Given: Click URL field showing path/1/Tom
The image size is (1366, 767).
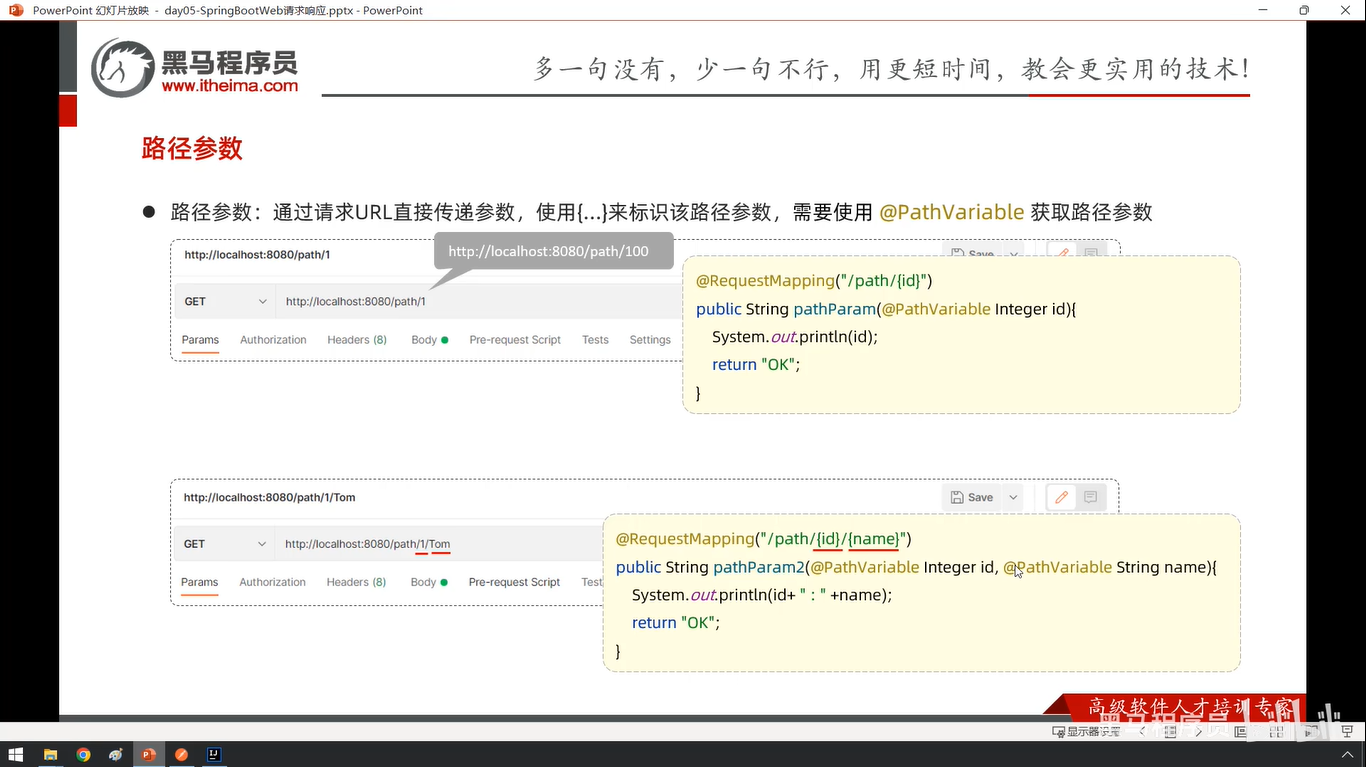Looking at the screenshot, I should [x=440, y=544].
